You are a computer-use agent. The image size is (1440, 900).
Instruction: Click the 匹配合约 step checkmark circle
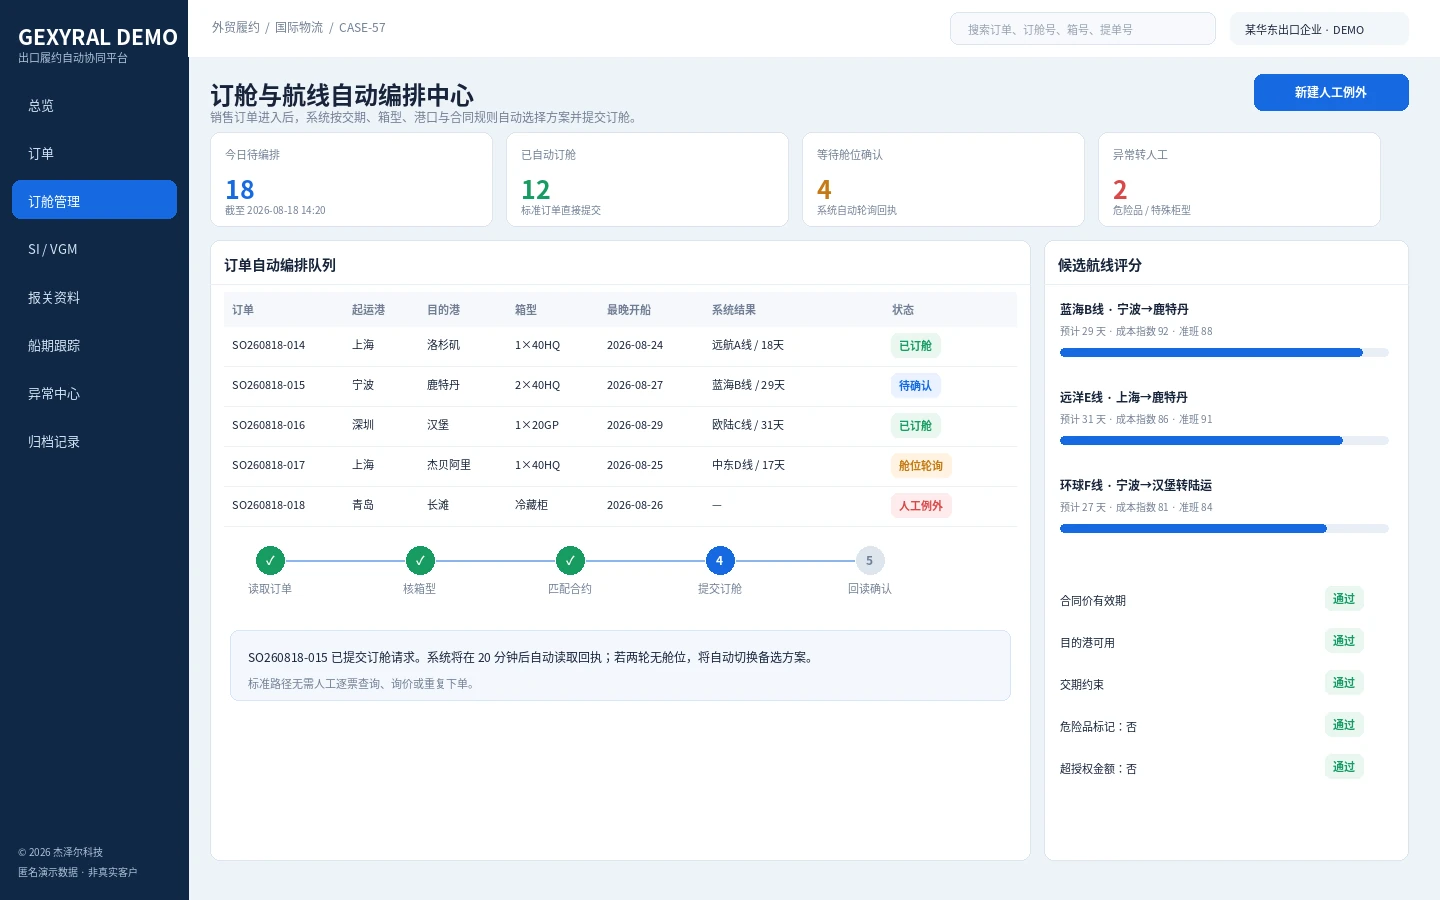click(570, 561)
